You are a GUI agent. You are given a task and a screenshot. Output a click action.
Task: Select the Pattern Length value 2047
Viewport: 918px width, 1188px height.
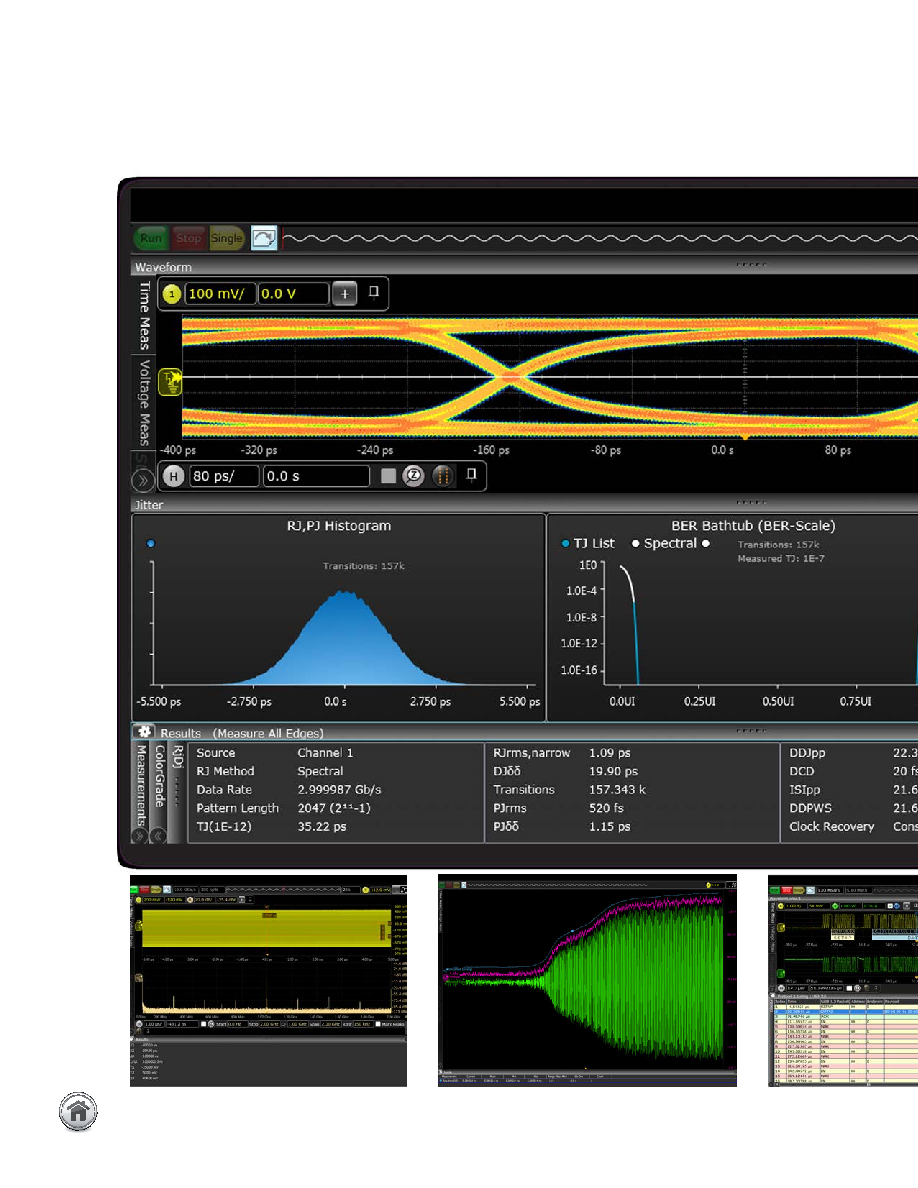(334, 808)
